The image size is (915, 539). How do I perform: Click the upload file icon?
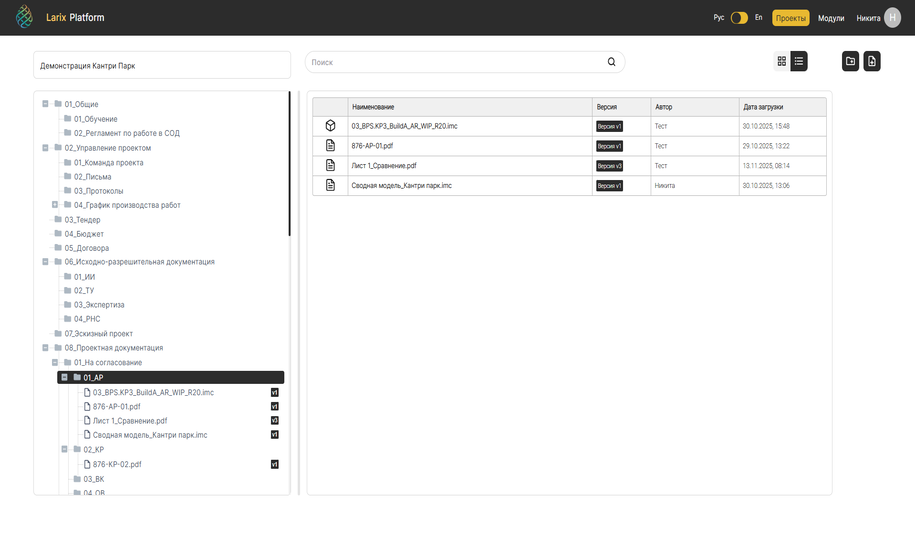tap(872, 62)
